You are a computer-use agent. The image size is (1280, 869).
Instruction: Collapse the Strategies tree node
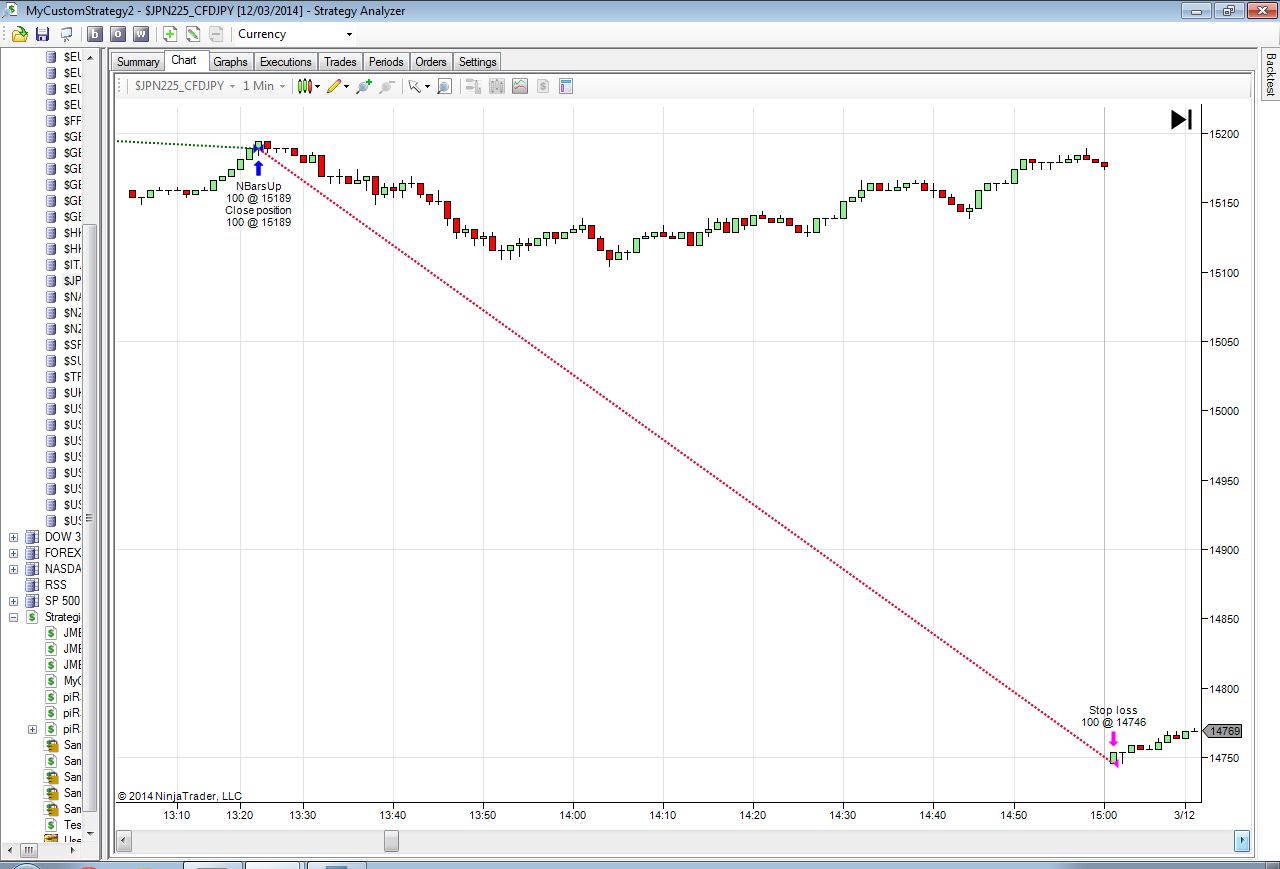click(x=13, y=617)
